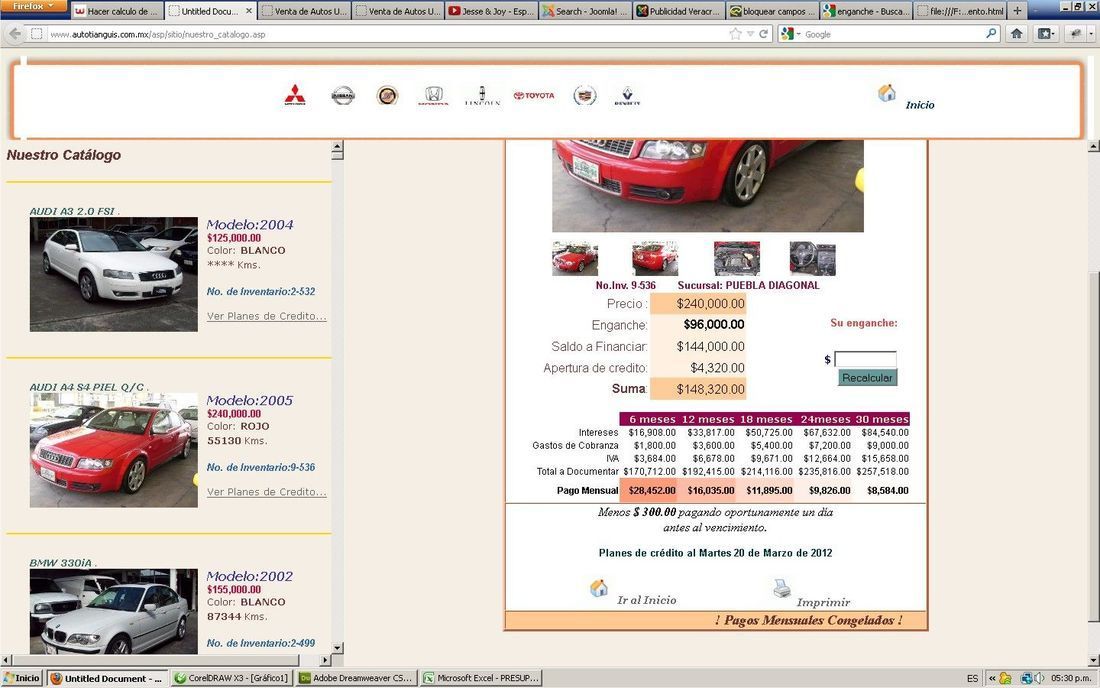Select the Nissan brand logo
Image resolution: width=1100 pixels, height=688 pixels.
(x=343, y=95)
